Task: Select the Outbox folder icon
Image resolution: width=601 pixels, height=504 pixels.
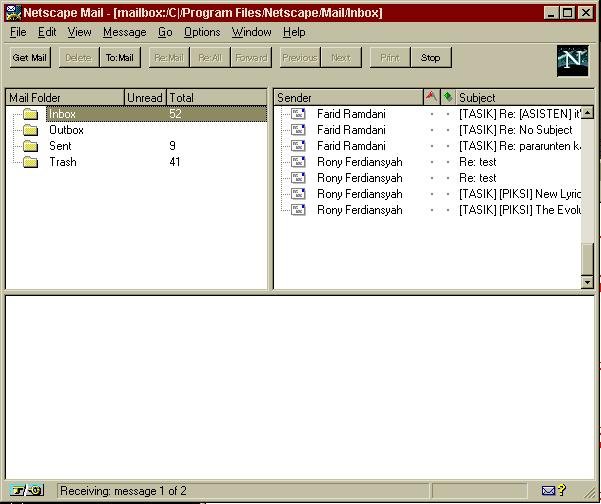Action: click(30, 130)
